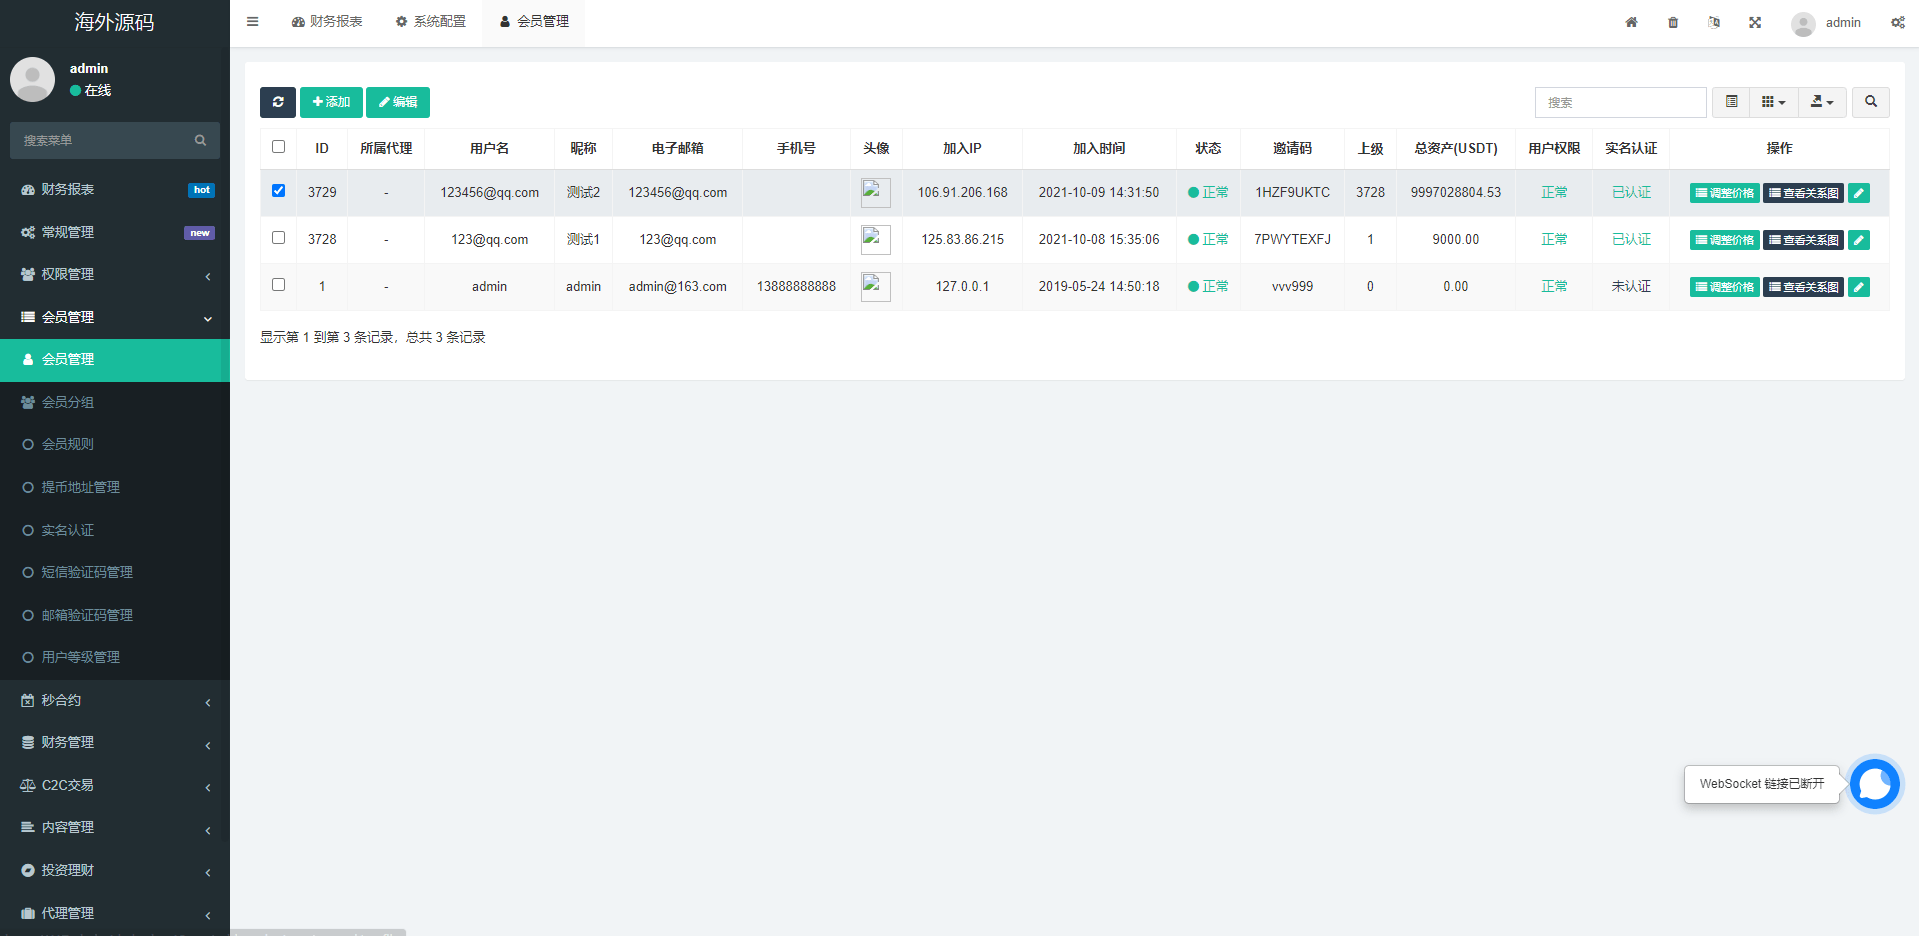Click the 添加 add button
The width and height of the screenshot is (1919, 936).
(x=331, y=102)
